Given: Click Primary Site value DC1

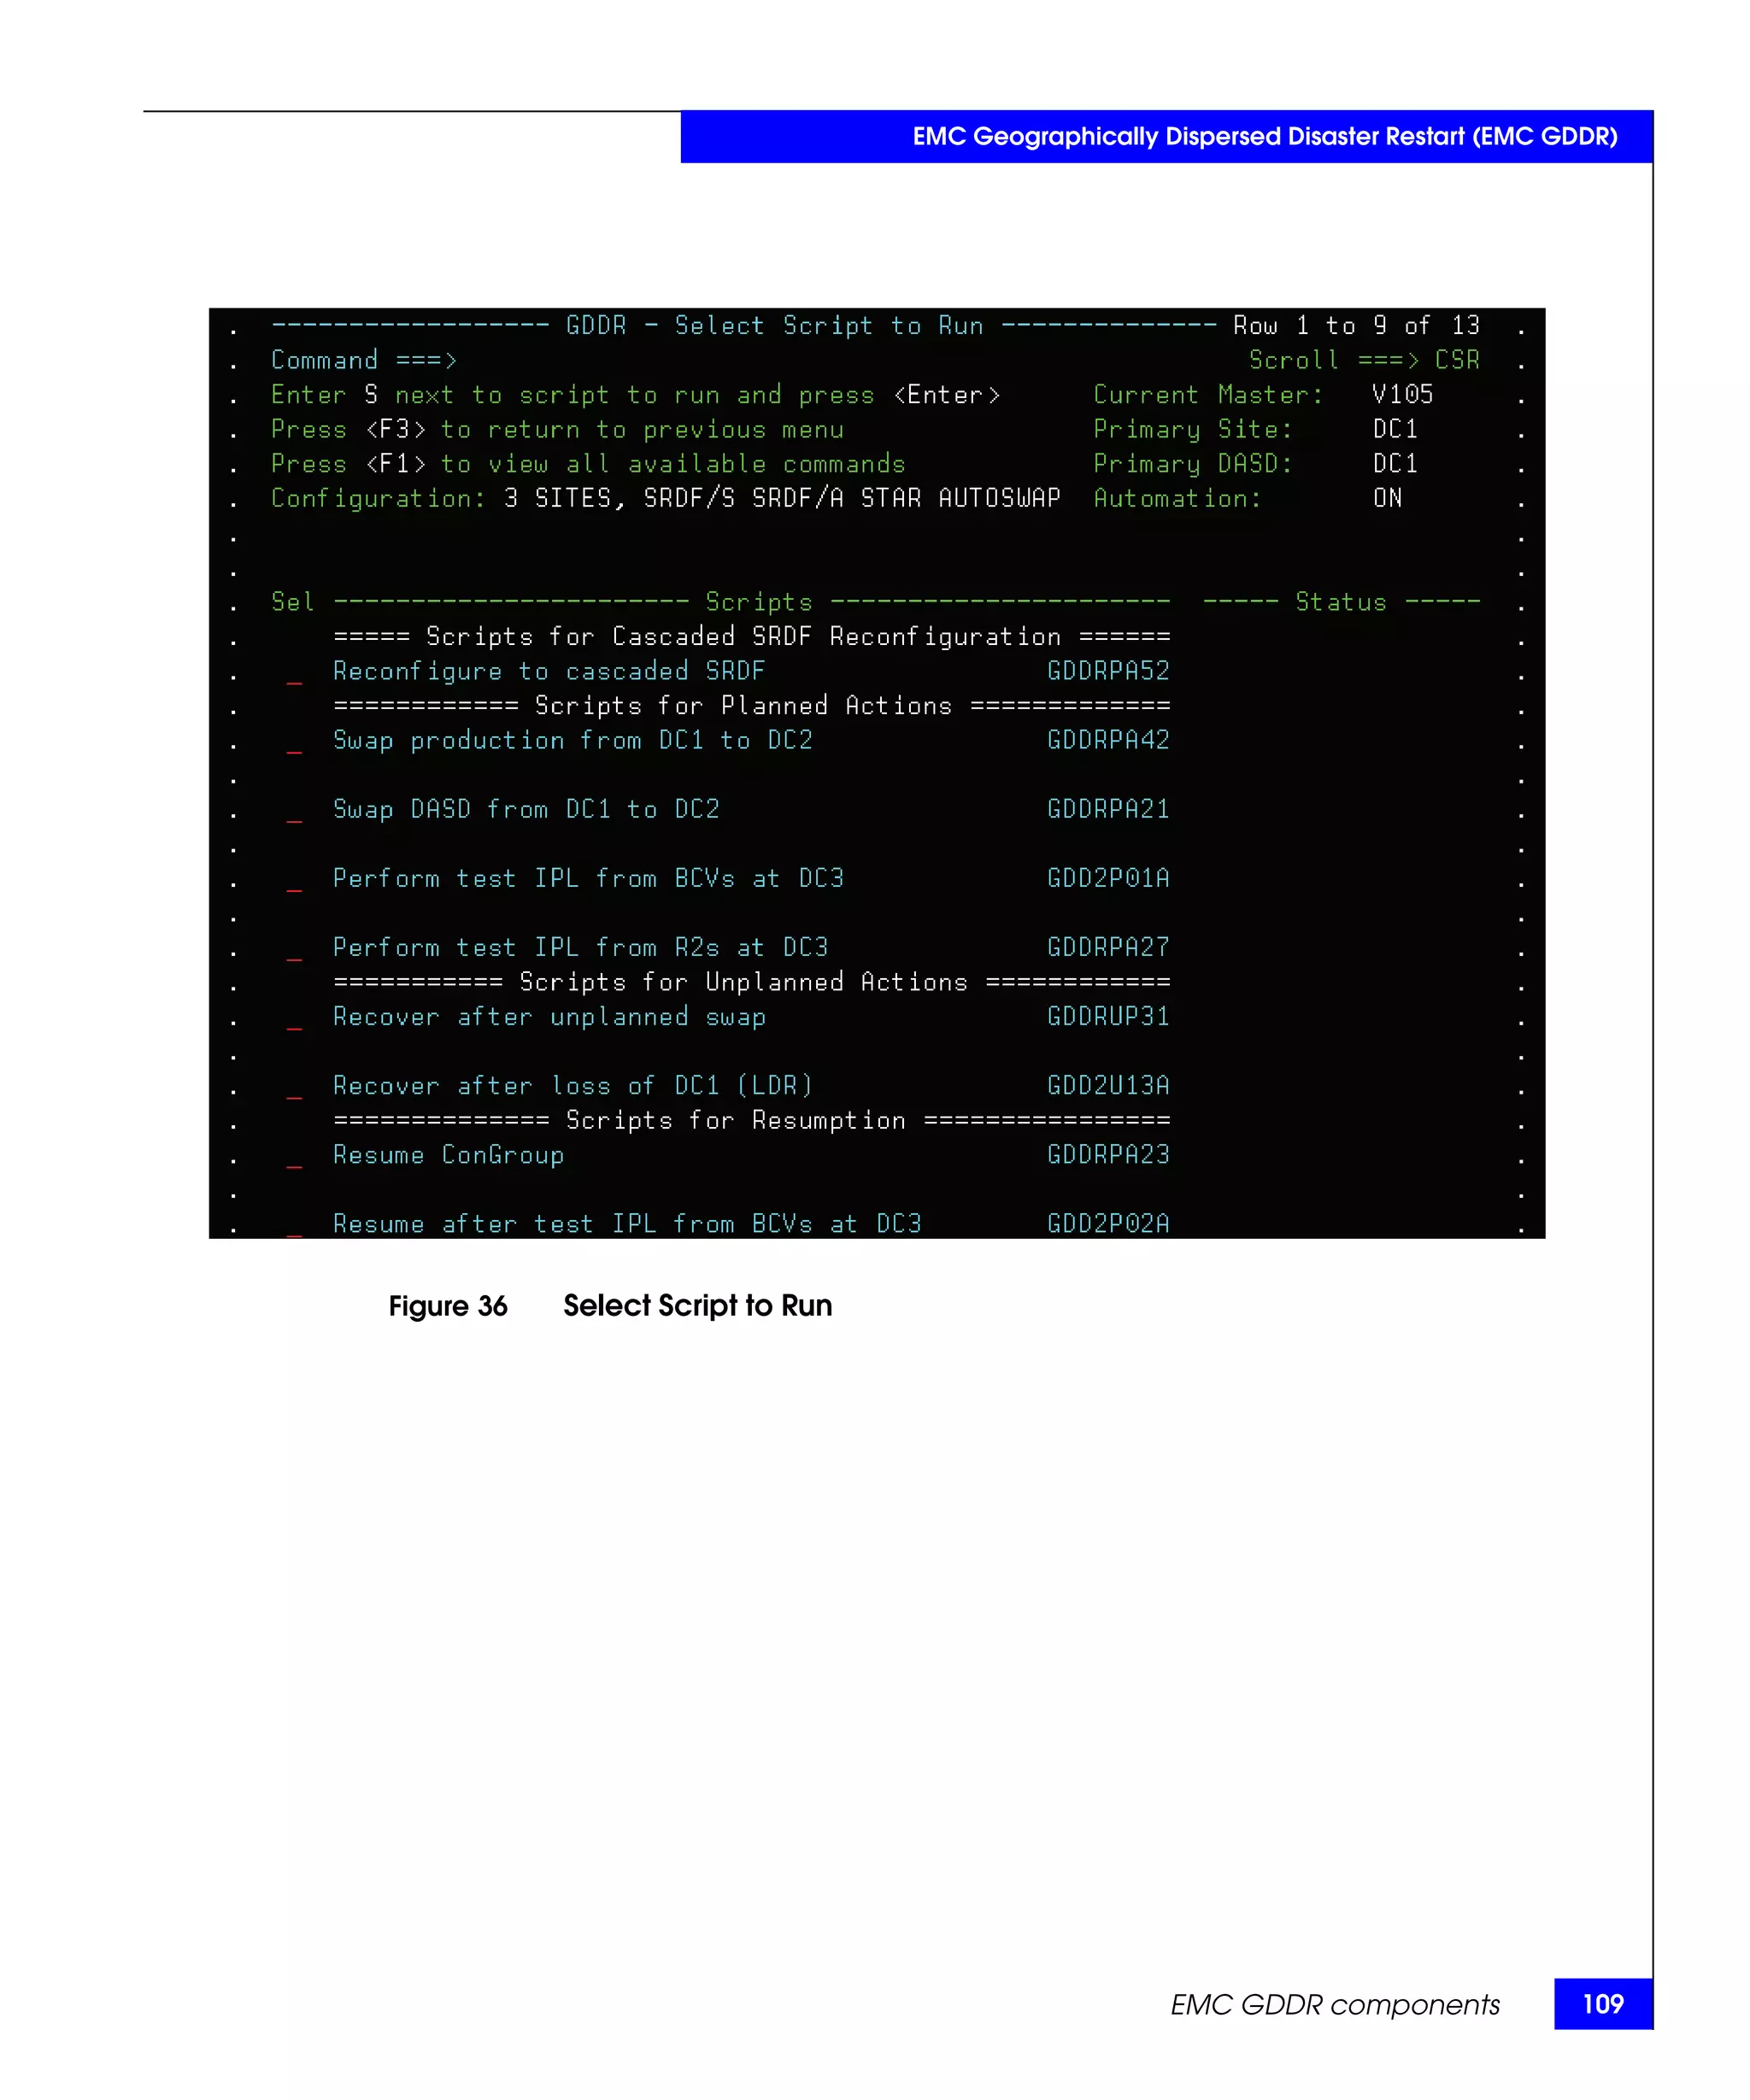Looking at the screenshot, I should (x=1395, y=429).
